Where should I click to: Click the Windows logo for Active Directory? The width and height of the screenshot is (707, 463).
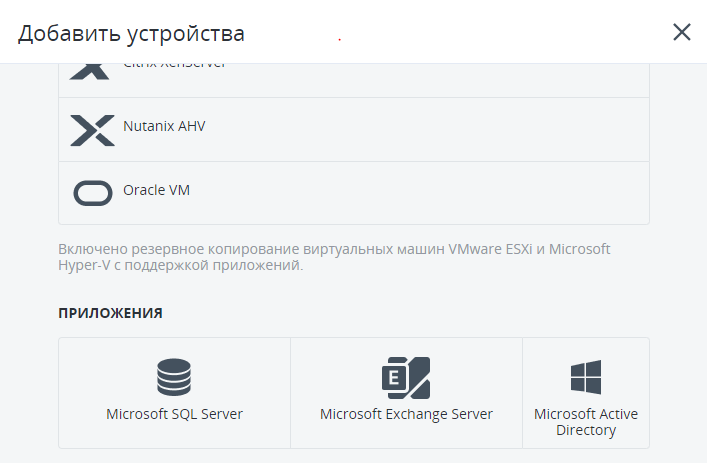[x=585, y=378]
